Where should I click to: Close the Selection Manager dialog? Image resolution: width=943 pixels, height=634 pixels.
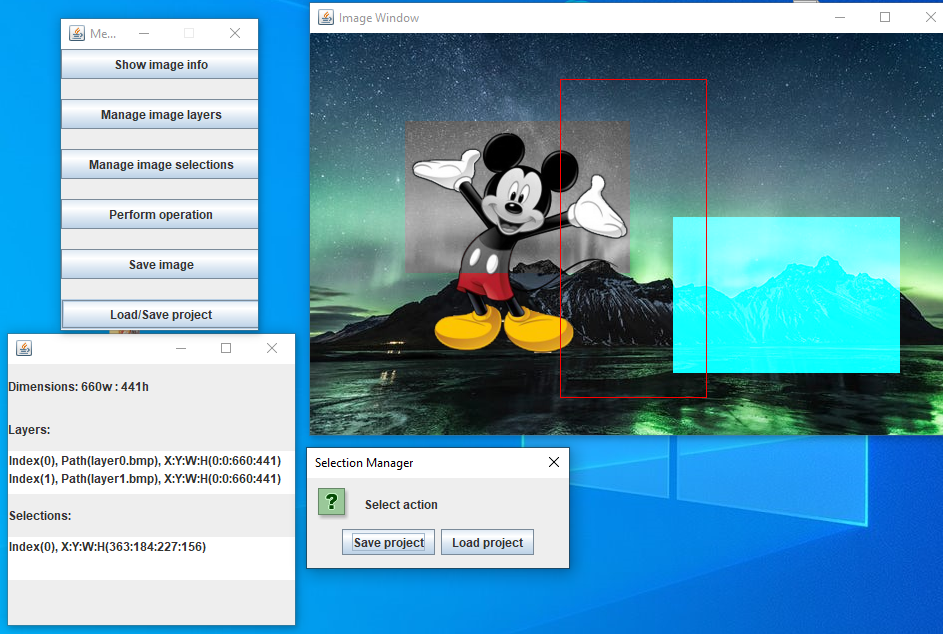coord(554,462)
